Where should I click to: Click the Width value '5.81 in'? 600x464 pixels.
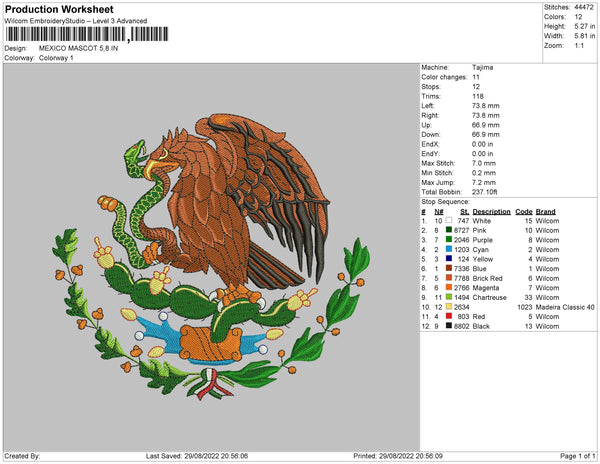[585, 36]
